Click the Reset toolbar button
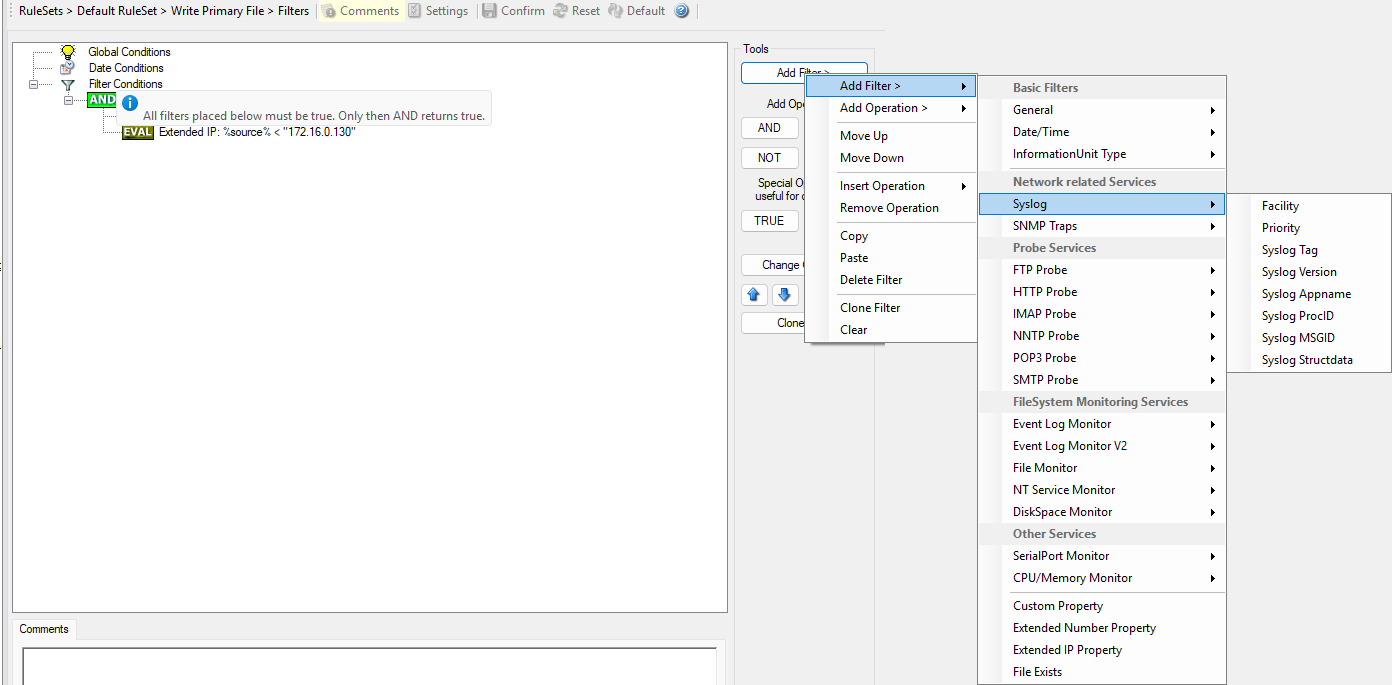1392x685 pixels. tap(576, 11)
